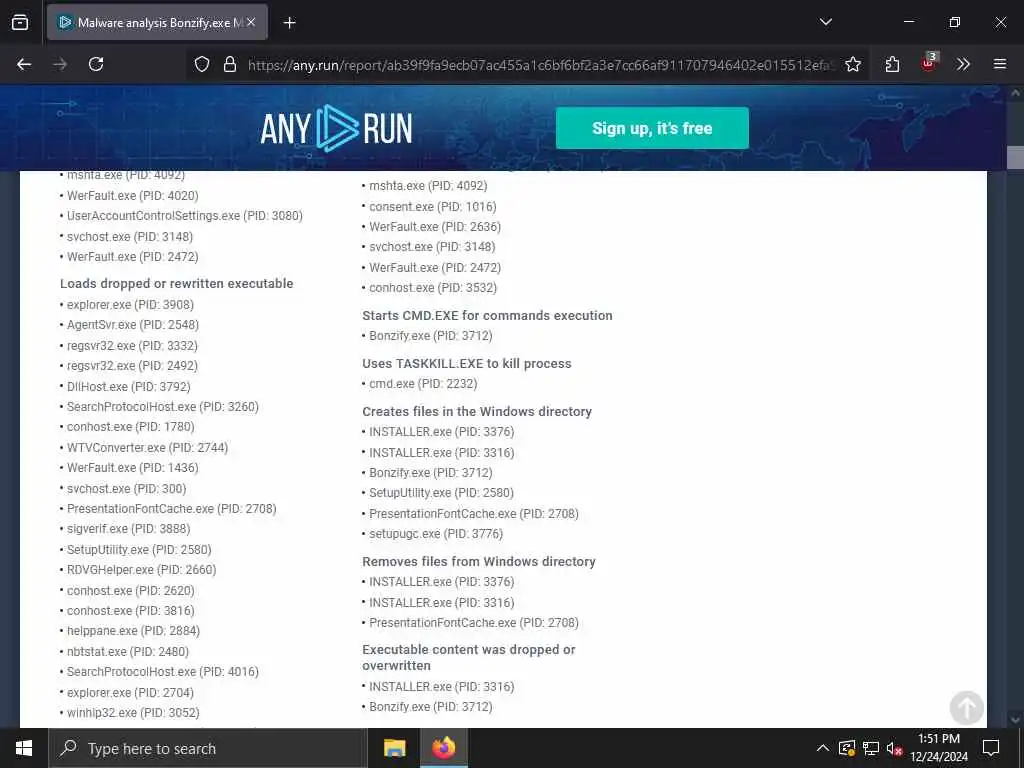Show more toolbar tools chevron
The image size is (1024, 768).
[x=963, y=64]
